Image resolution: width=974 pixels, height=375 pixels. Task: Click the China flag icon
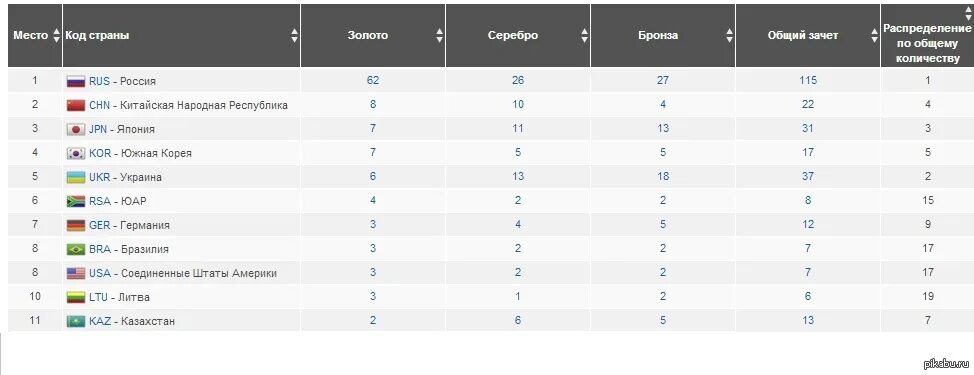(x=75, y=106)
